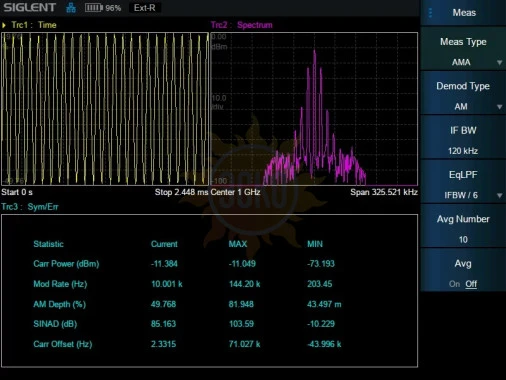Click the AM Depth current value 49.768

(x=163, y=304)
